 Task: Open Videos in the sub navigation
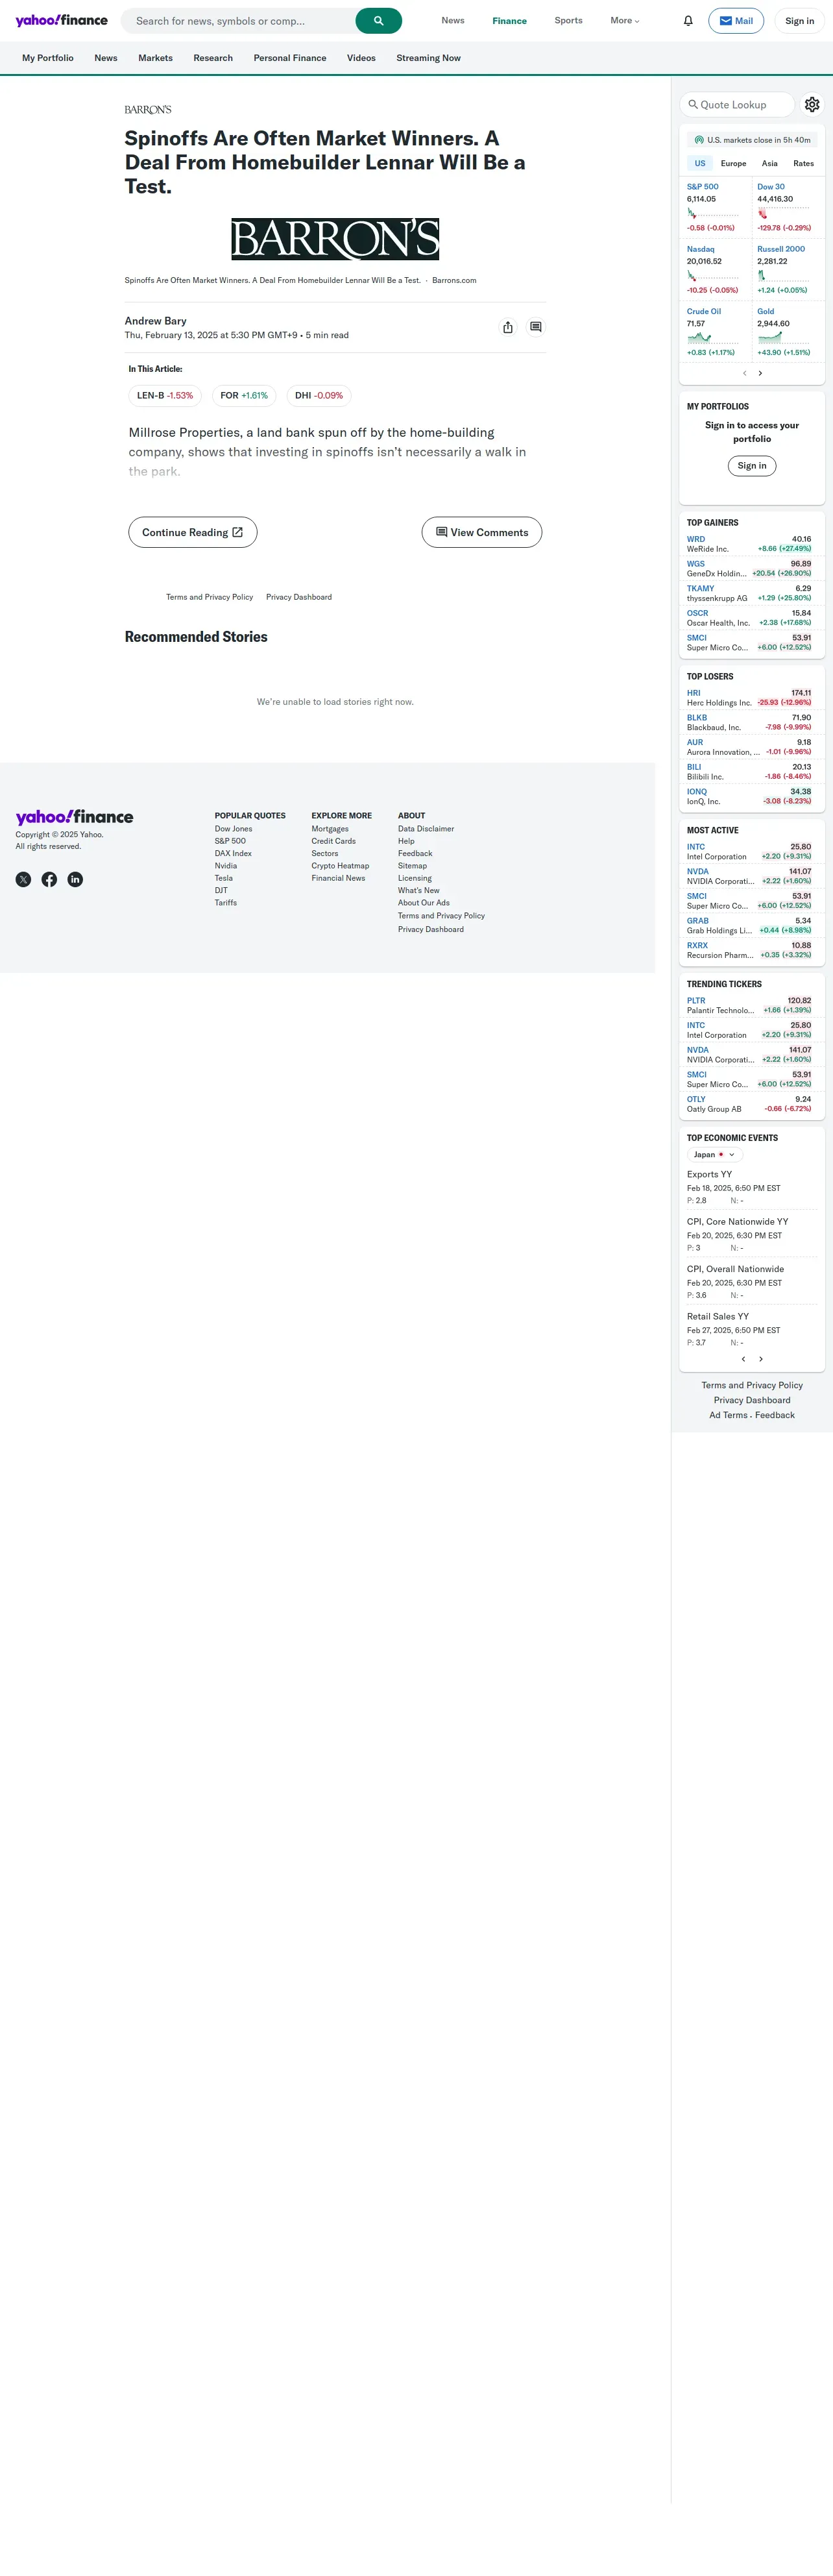click(x=361, y=58)
